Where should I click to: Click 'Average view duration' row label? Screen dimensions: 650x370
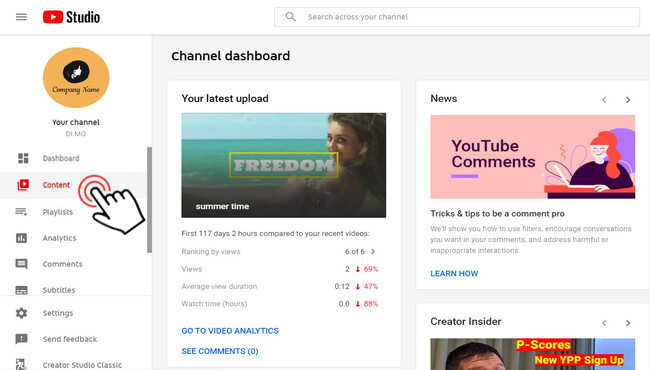point(219,286)
